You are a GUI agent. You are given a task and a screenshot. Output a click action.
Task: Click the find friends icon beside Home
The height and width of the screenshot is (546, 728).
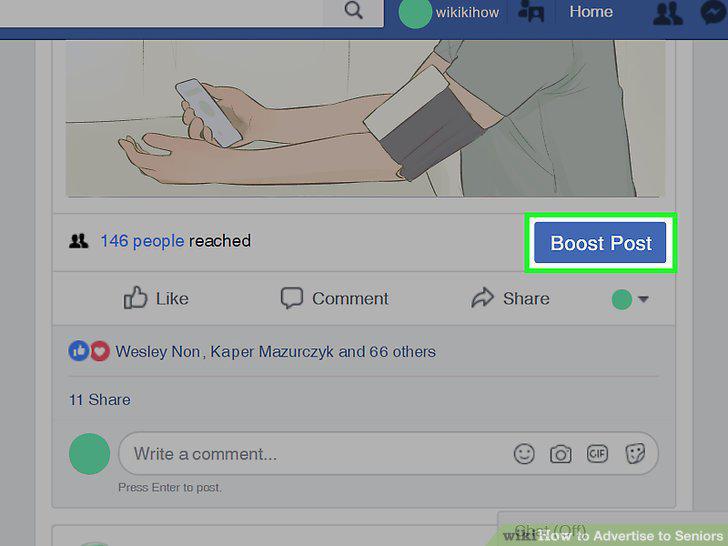531,11
